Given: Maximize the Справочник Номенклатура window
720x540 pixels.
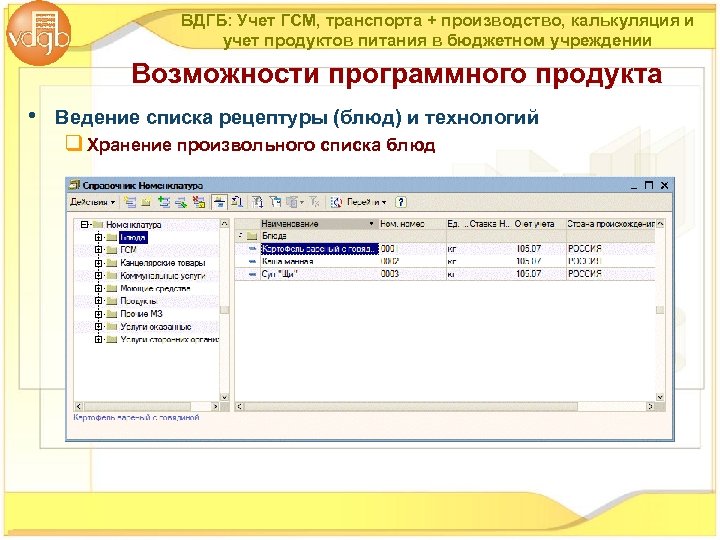Looking at the screenshot, I should [x=649, y=186].
